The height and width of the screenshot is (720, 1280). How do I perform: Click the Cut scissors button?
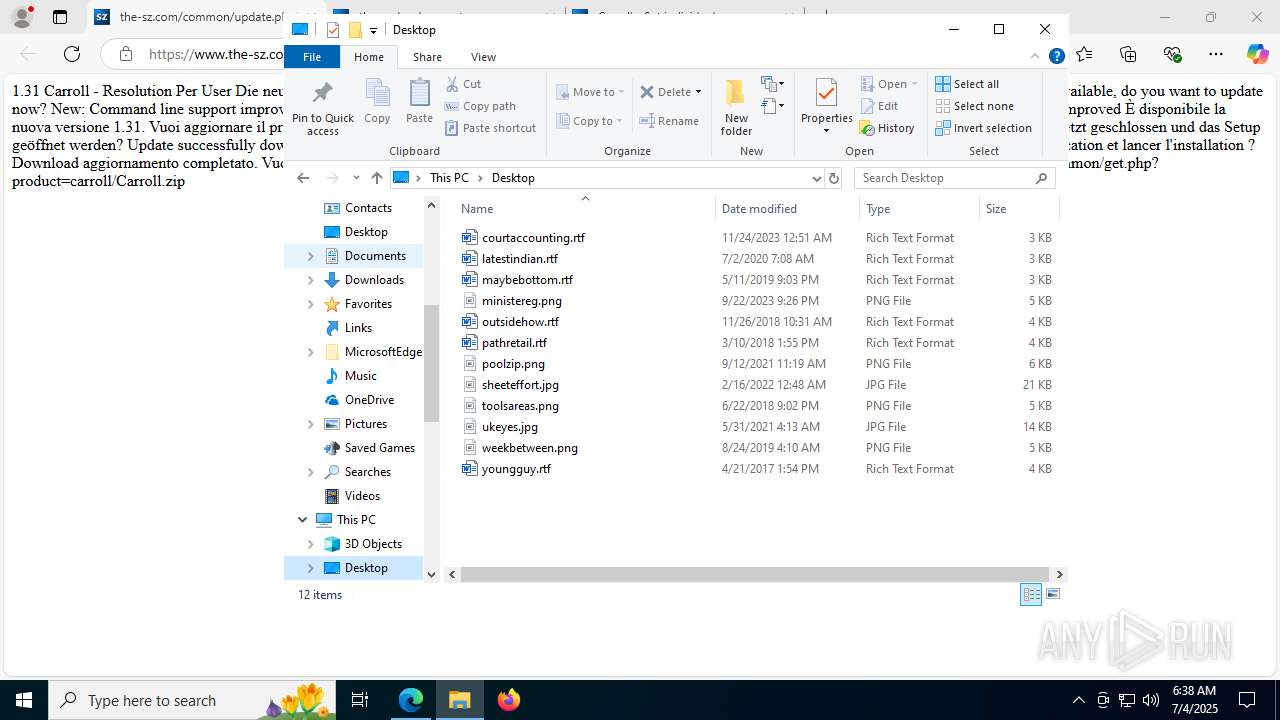click(463, 84)
